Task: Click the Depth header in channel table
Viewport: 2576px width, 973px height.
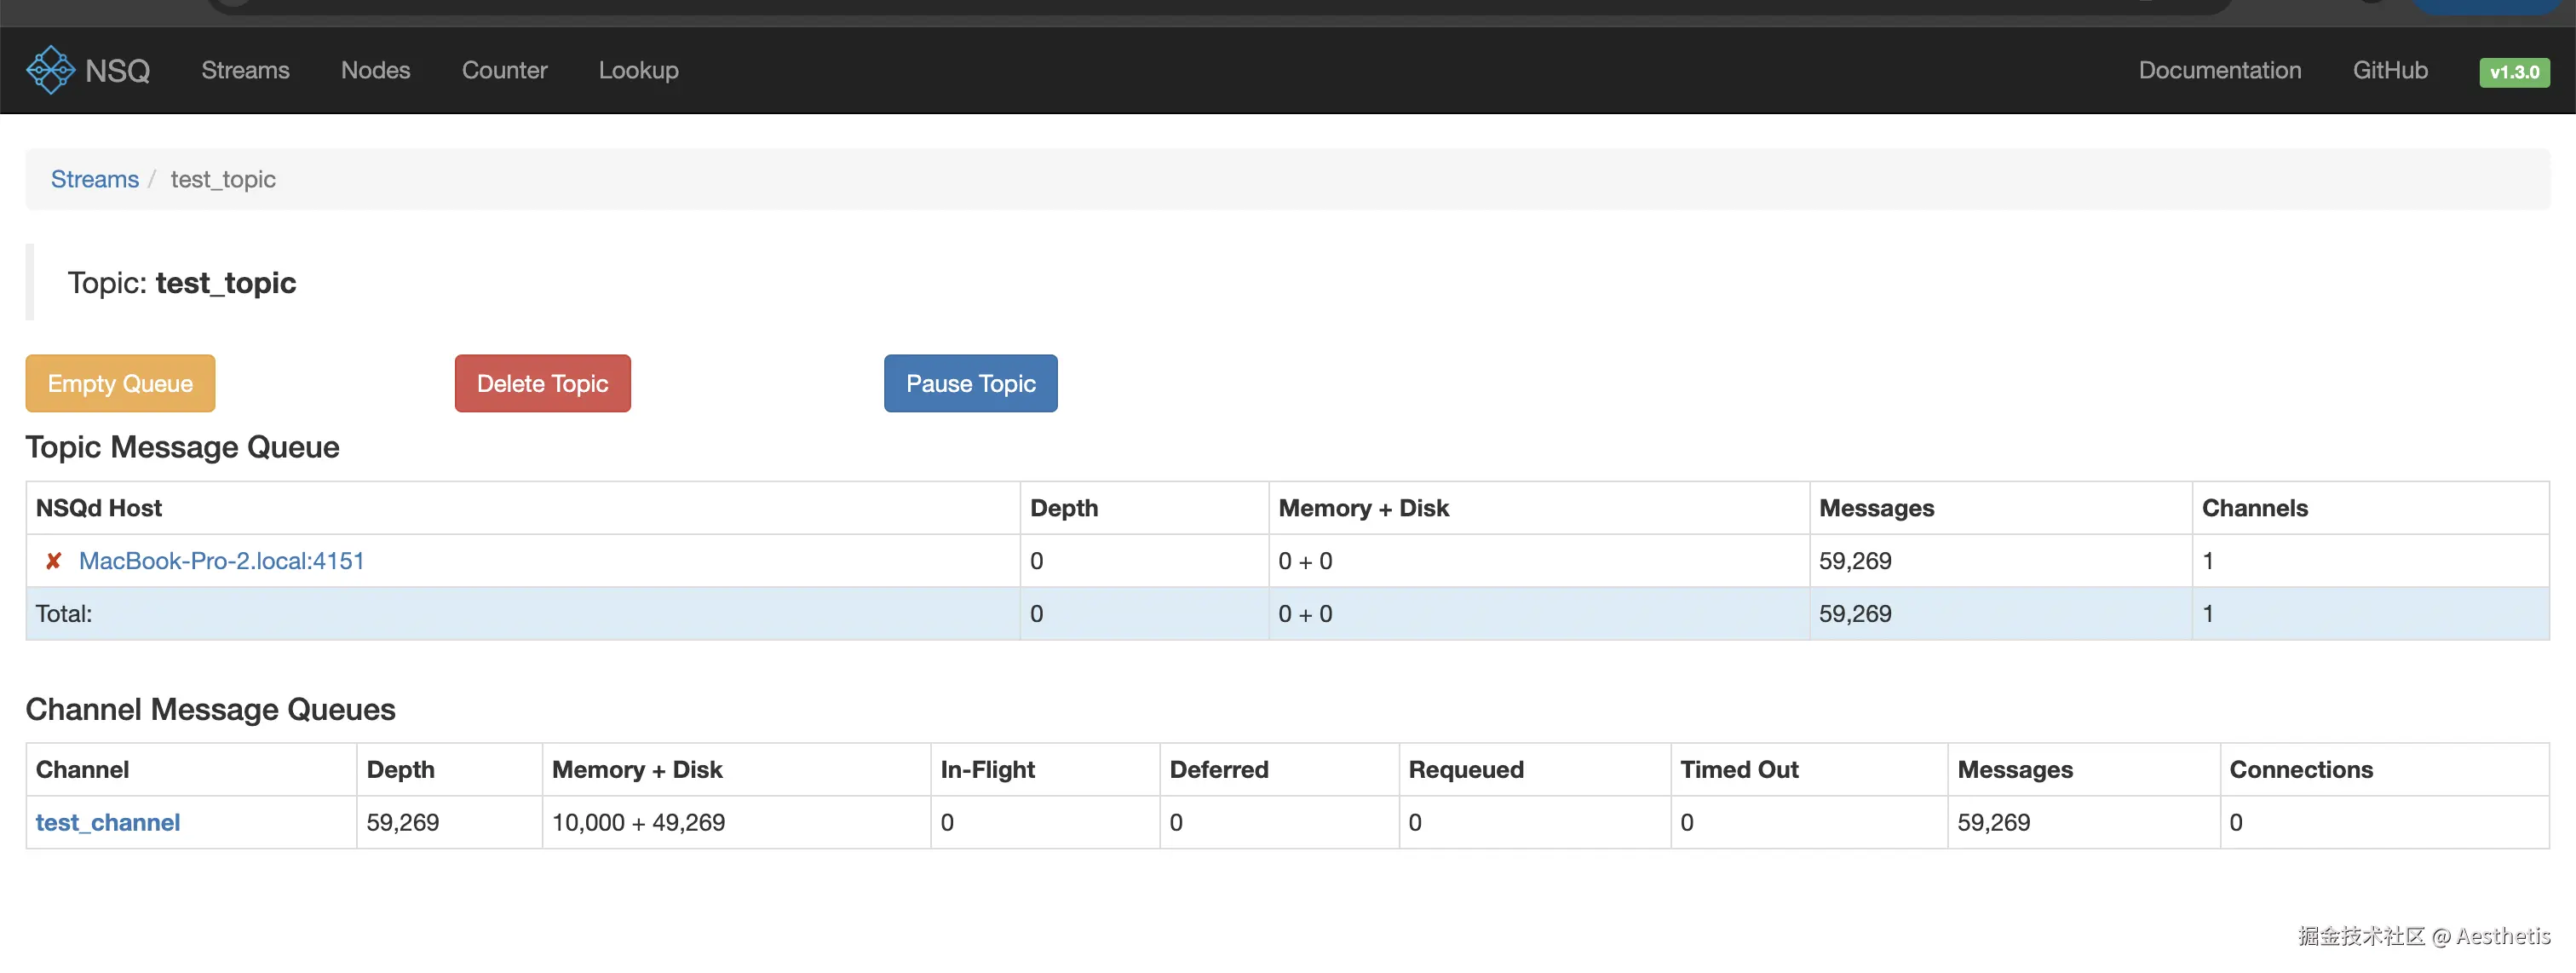Action: point(400,769)
